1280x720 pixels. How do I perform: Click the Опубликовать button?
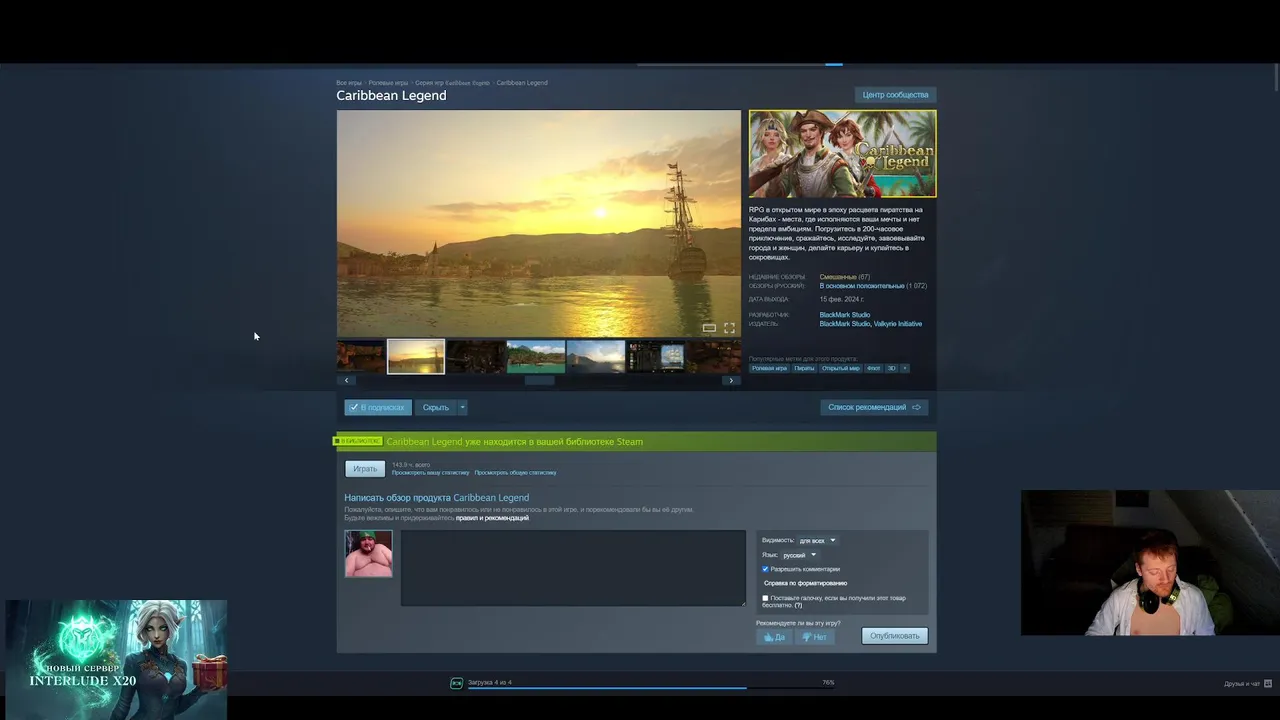895,636
